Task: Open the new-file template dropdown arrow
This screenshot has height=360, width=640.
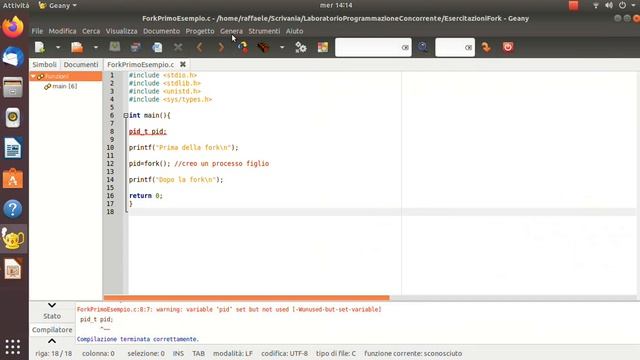Action: coord(58,47)
